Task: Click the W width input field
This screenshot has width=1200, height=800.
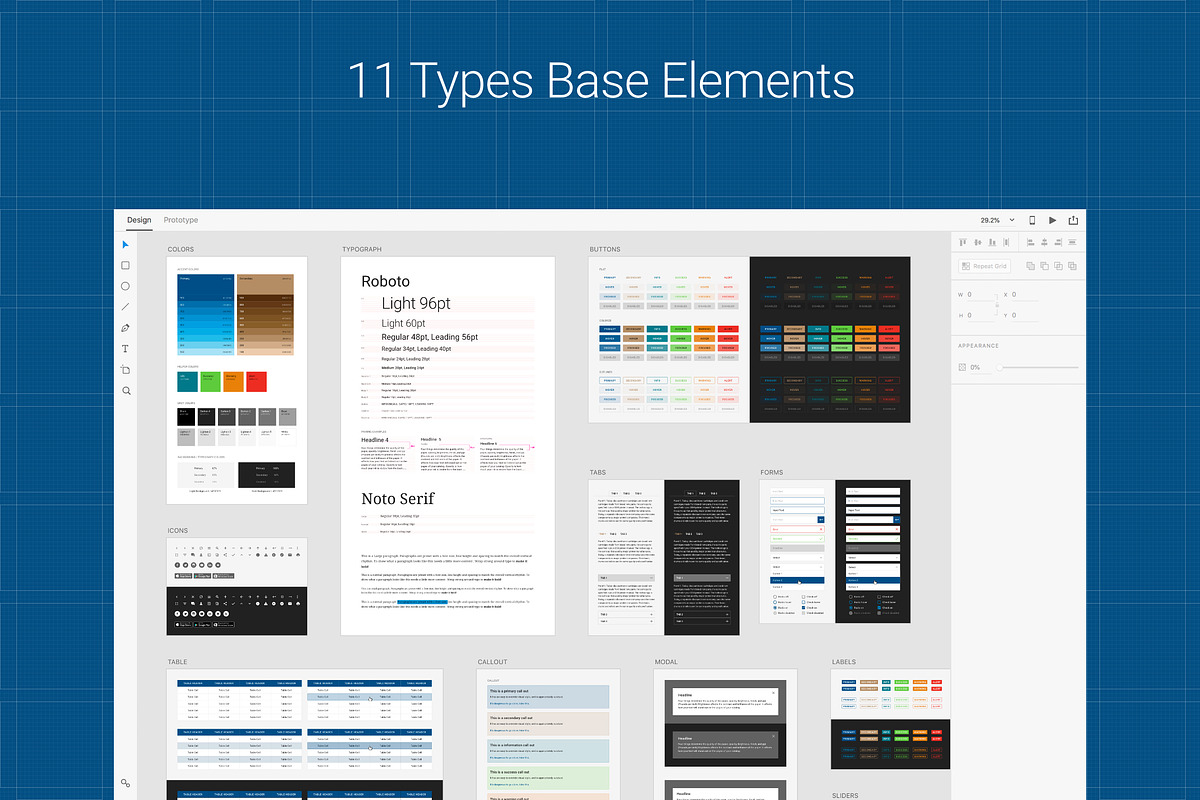Action: 982,295
